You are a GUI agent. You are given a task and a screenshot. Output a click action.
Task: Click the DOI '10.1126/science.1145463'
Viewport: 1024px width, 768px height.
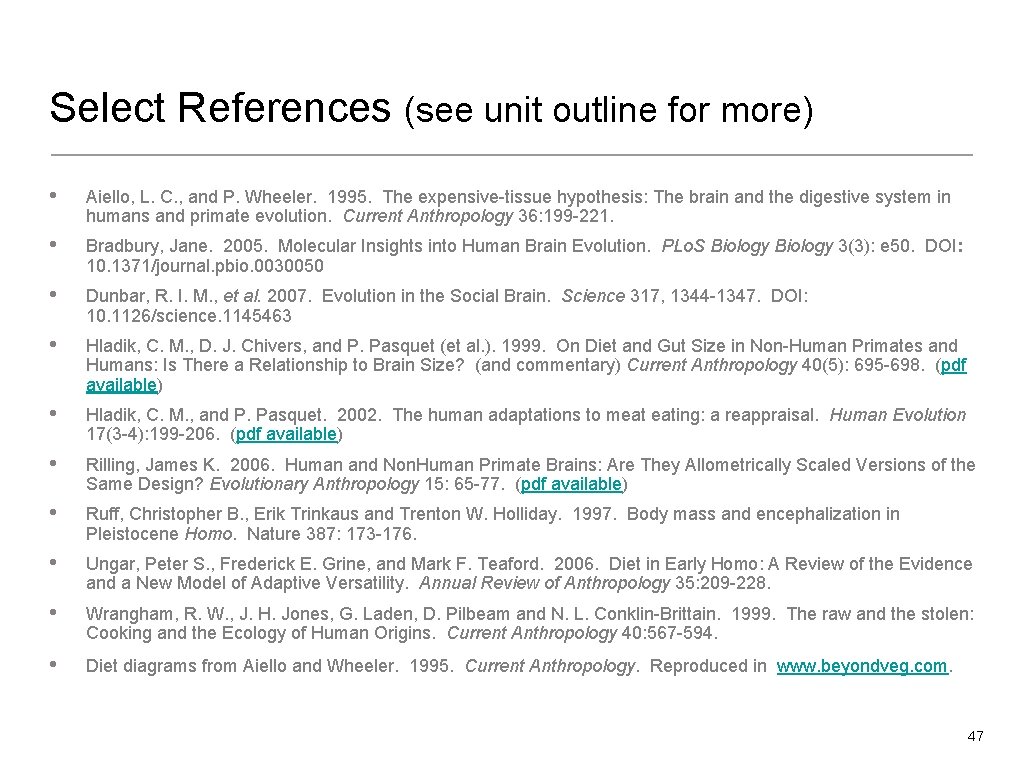click(189, 316)
